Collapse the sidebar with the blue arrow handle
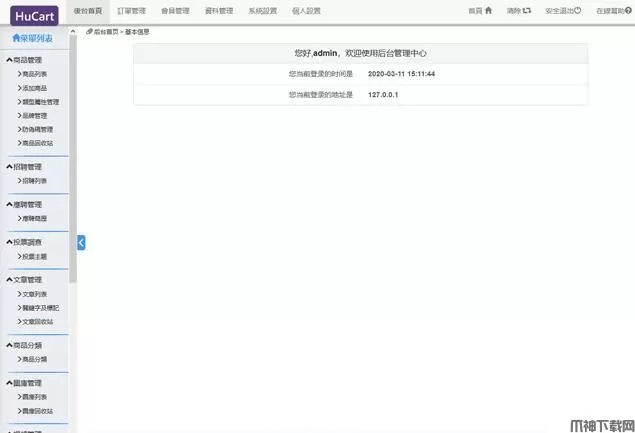 coord(81,243)
